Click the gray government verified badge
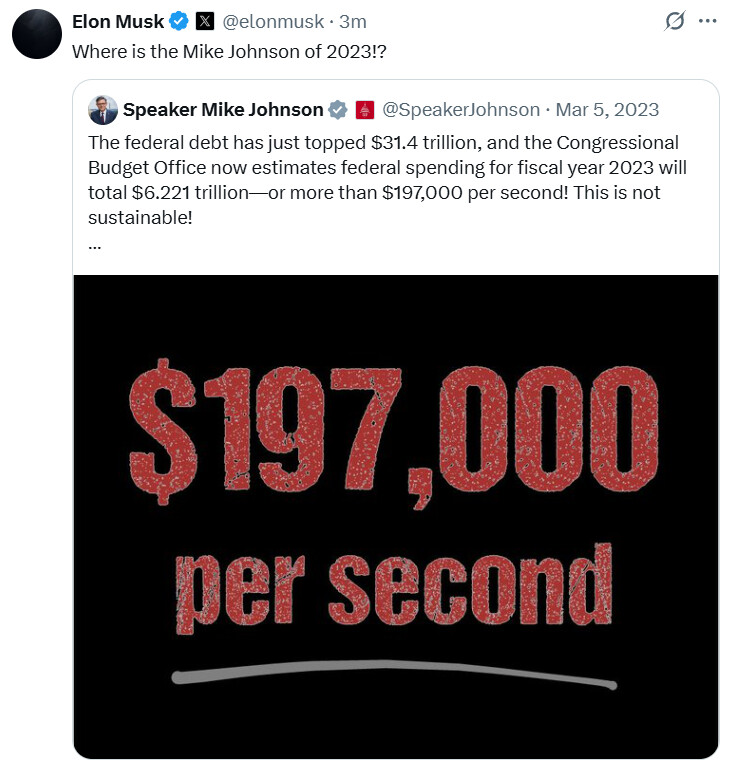 (339, 109)
